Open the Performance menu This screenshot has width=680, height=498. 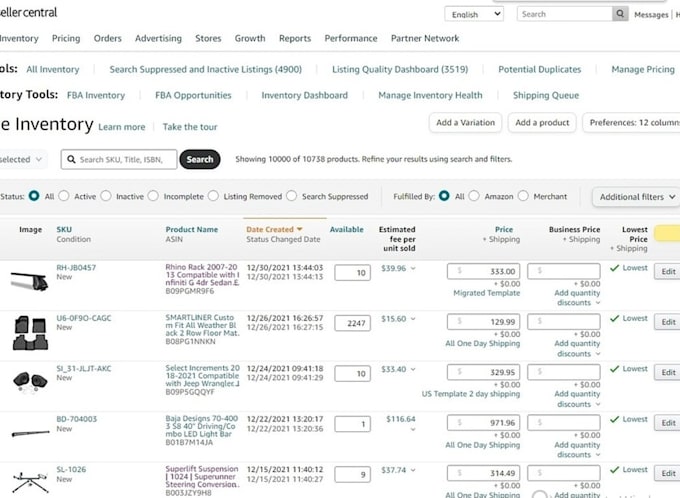coord(351,38)
